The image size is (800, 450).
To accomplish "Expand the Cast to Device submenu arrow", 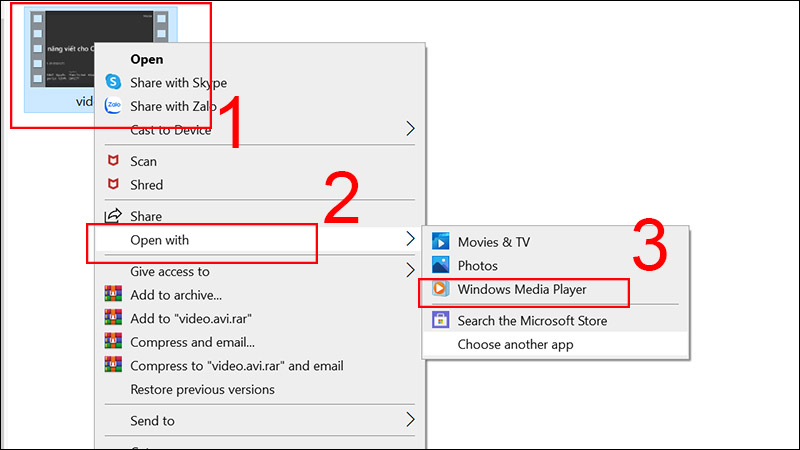I will (x=410, y=129).
